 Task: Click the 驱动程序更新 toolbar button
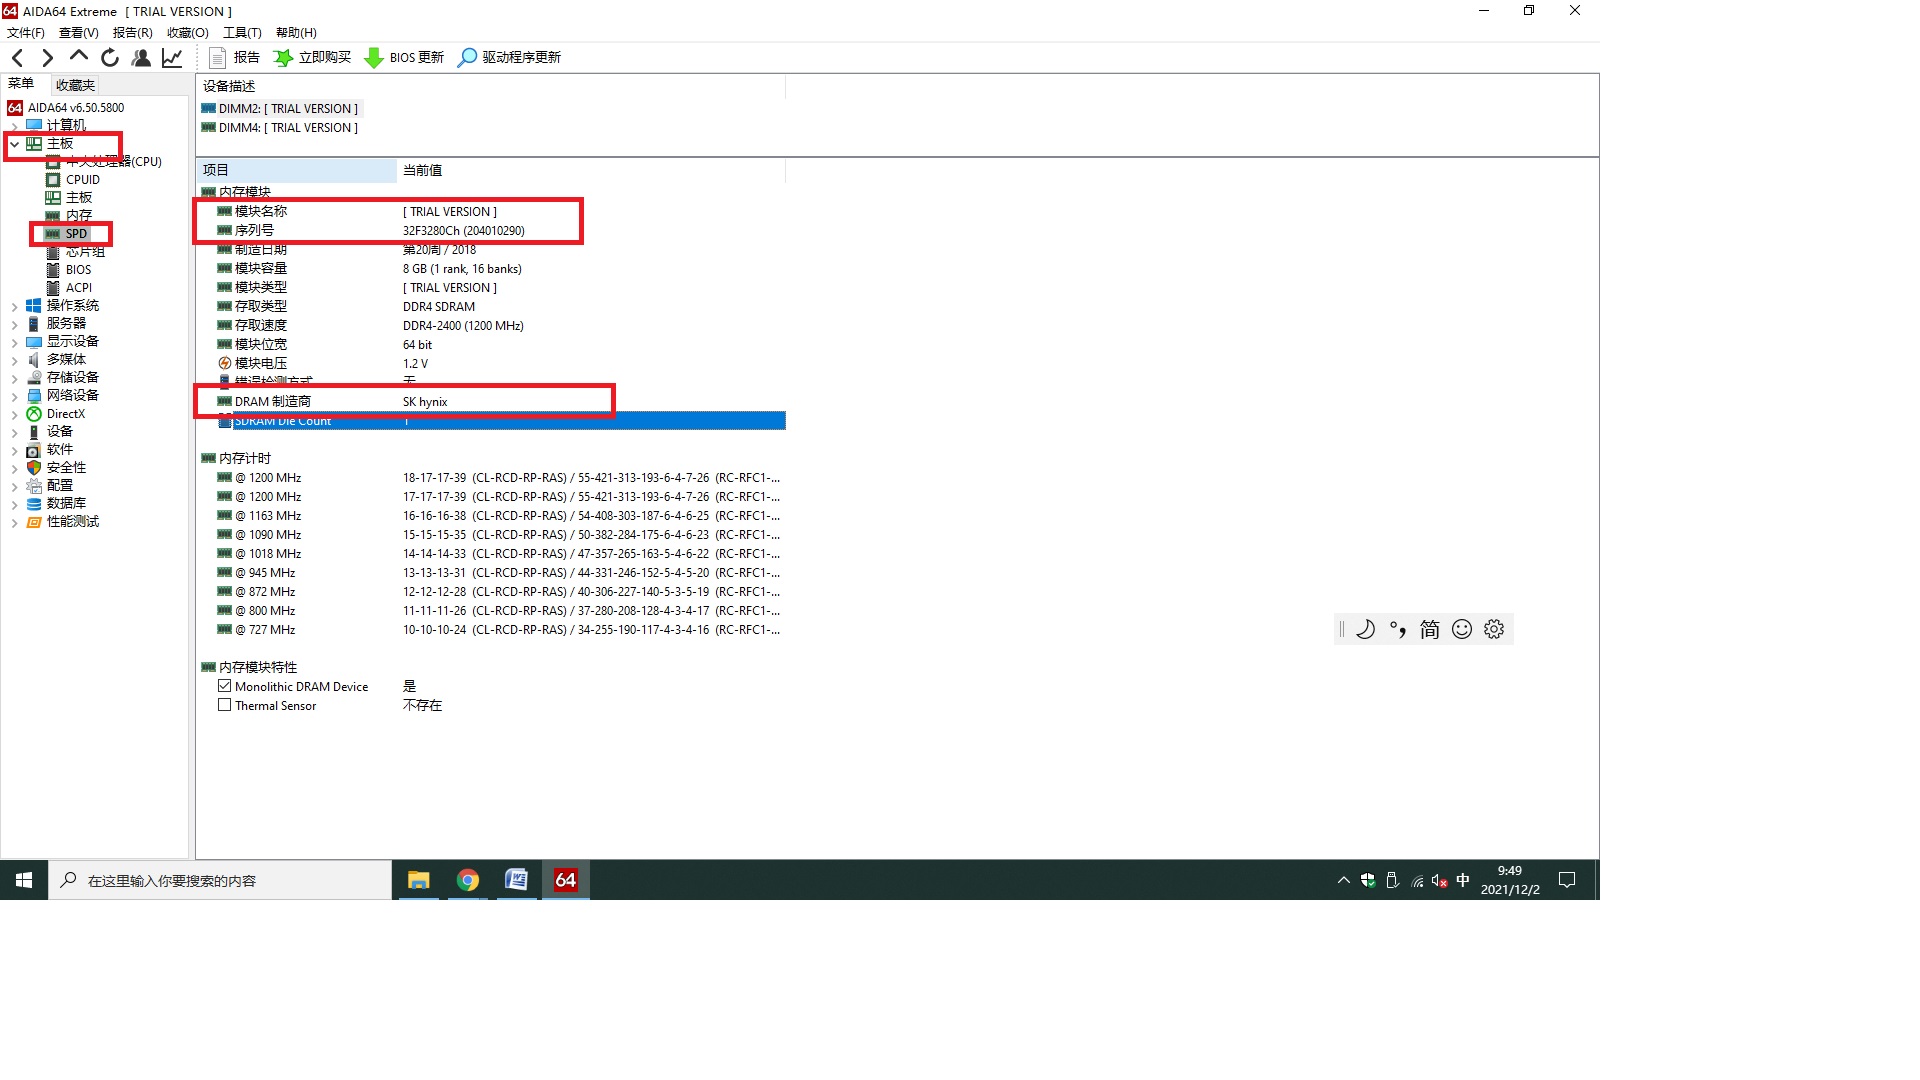pos(509,58)
